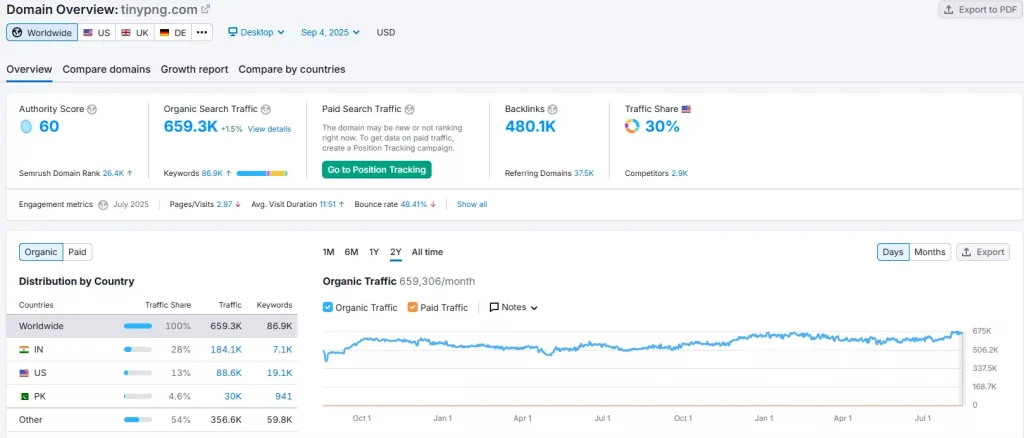This screenshot has height=438, width=1024.
Task: Open more countries ellipsis menu
Action: [x=202, y=32]
